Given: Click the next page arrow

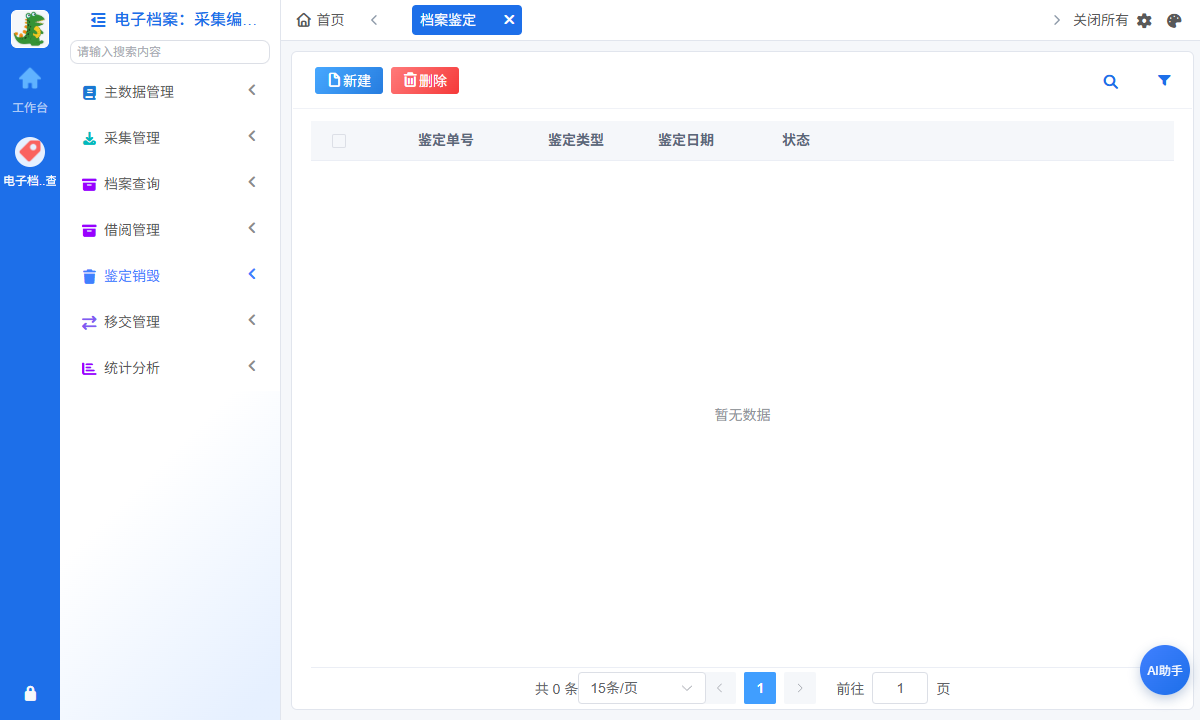Looking at the screenshot, I should [800, 688].
